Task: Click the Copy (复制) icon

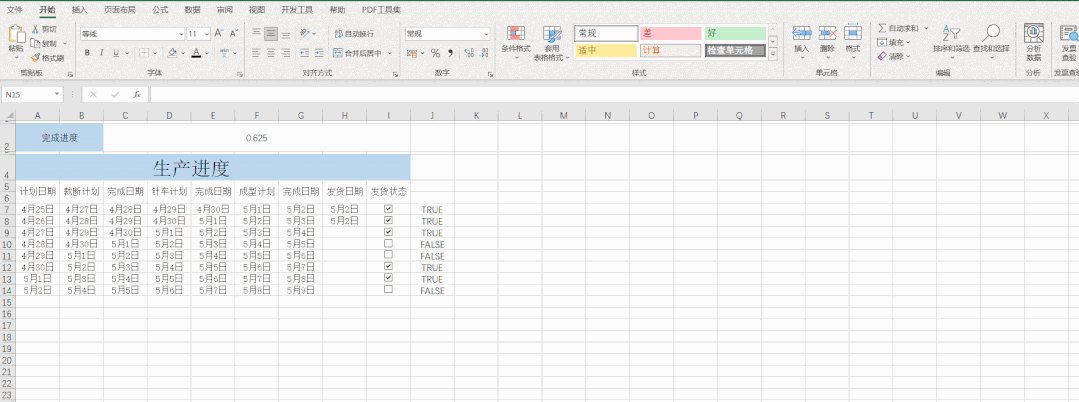Action: [35, 43]
